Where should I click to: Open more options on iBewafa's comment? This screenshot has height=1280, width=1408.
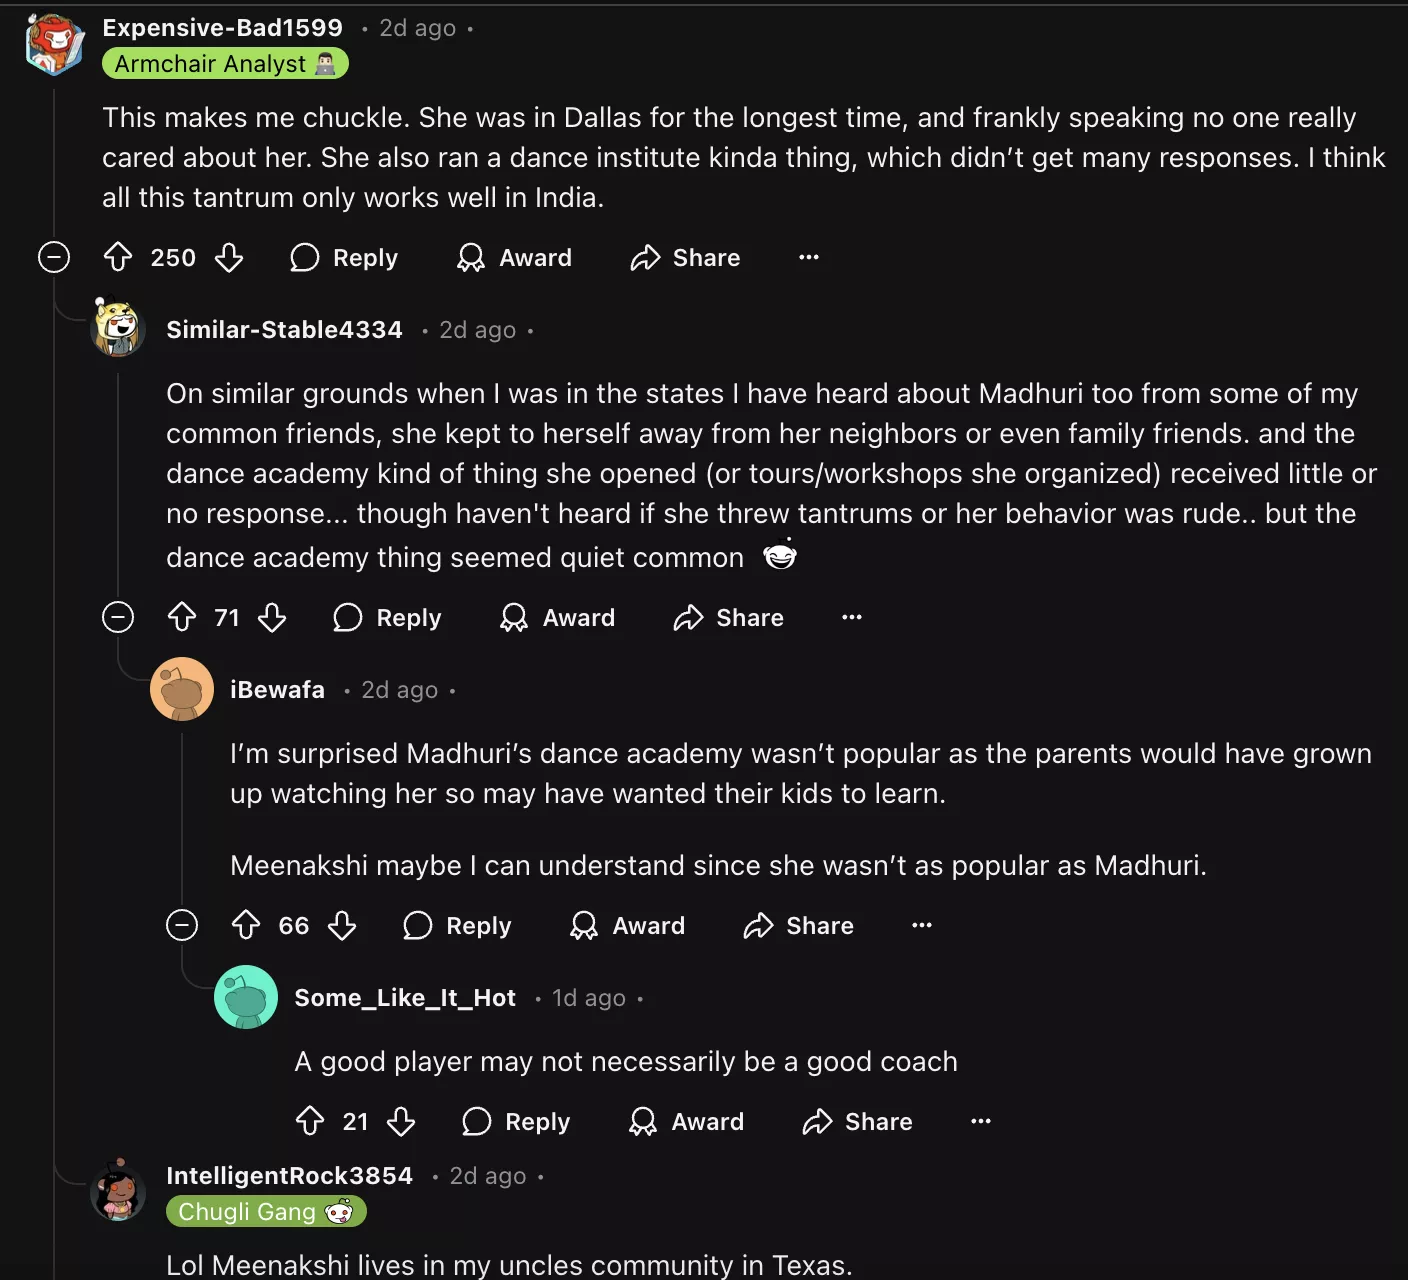pyautogui.click(x=922, y=926)
